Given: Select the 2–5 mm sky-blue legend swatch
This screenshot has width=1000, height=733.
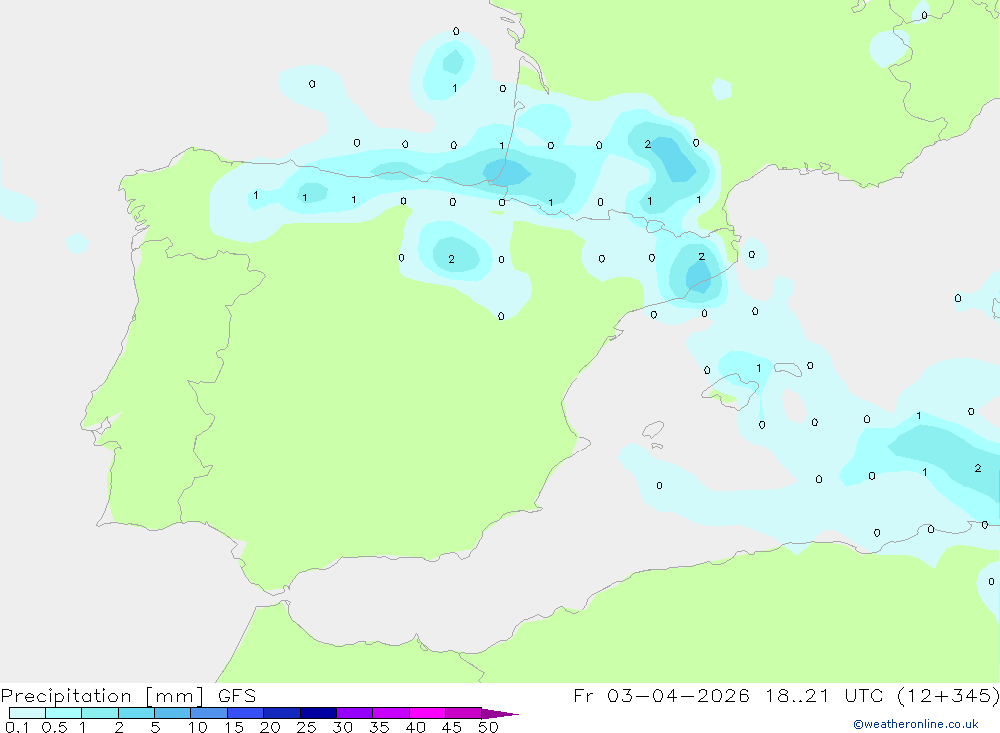Looking at the screenshot, I should (136, 713).
